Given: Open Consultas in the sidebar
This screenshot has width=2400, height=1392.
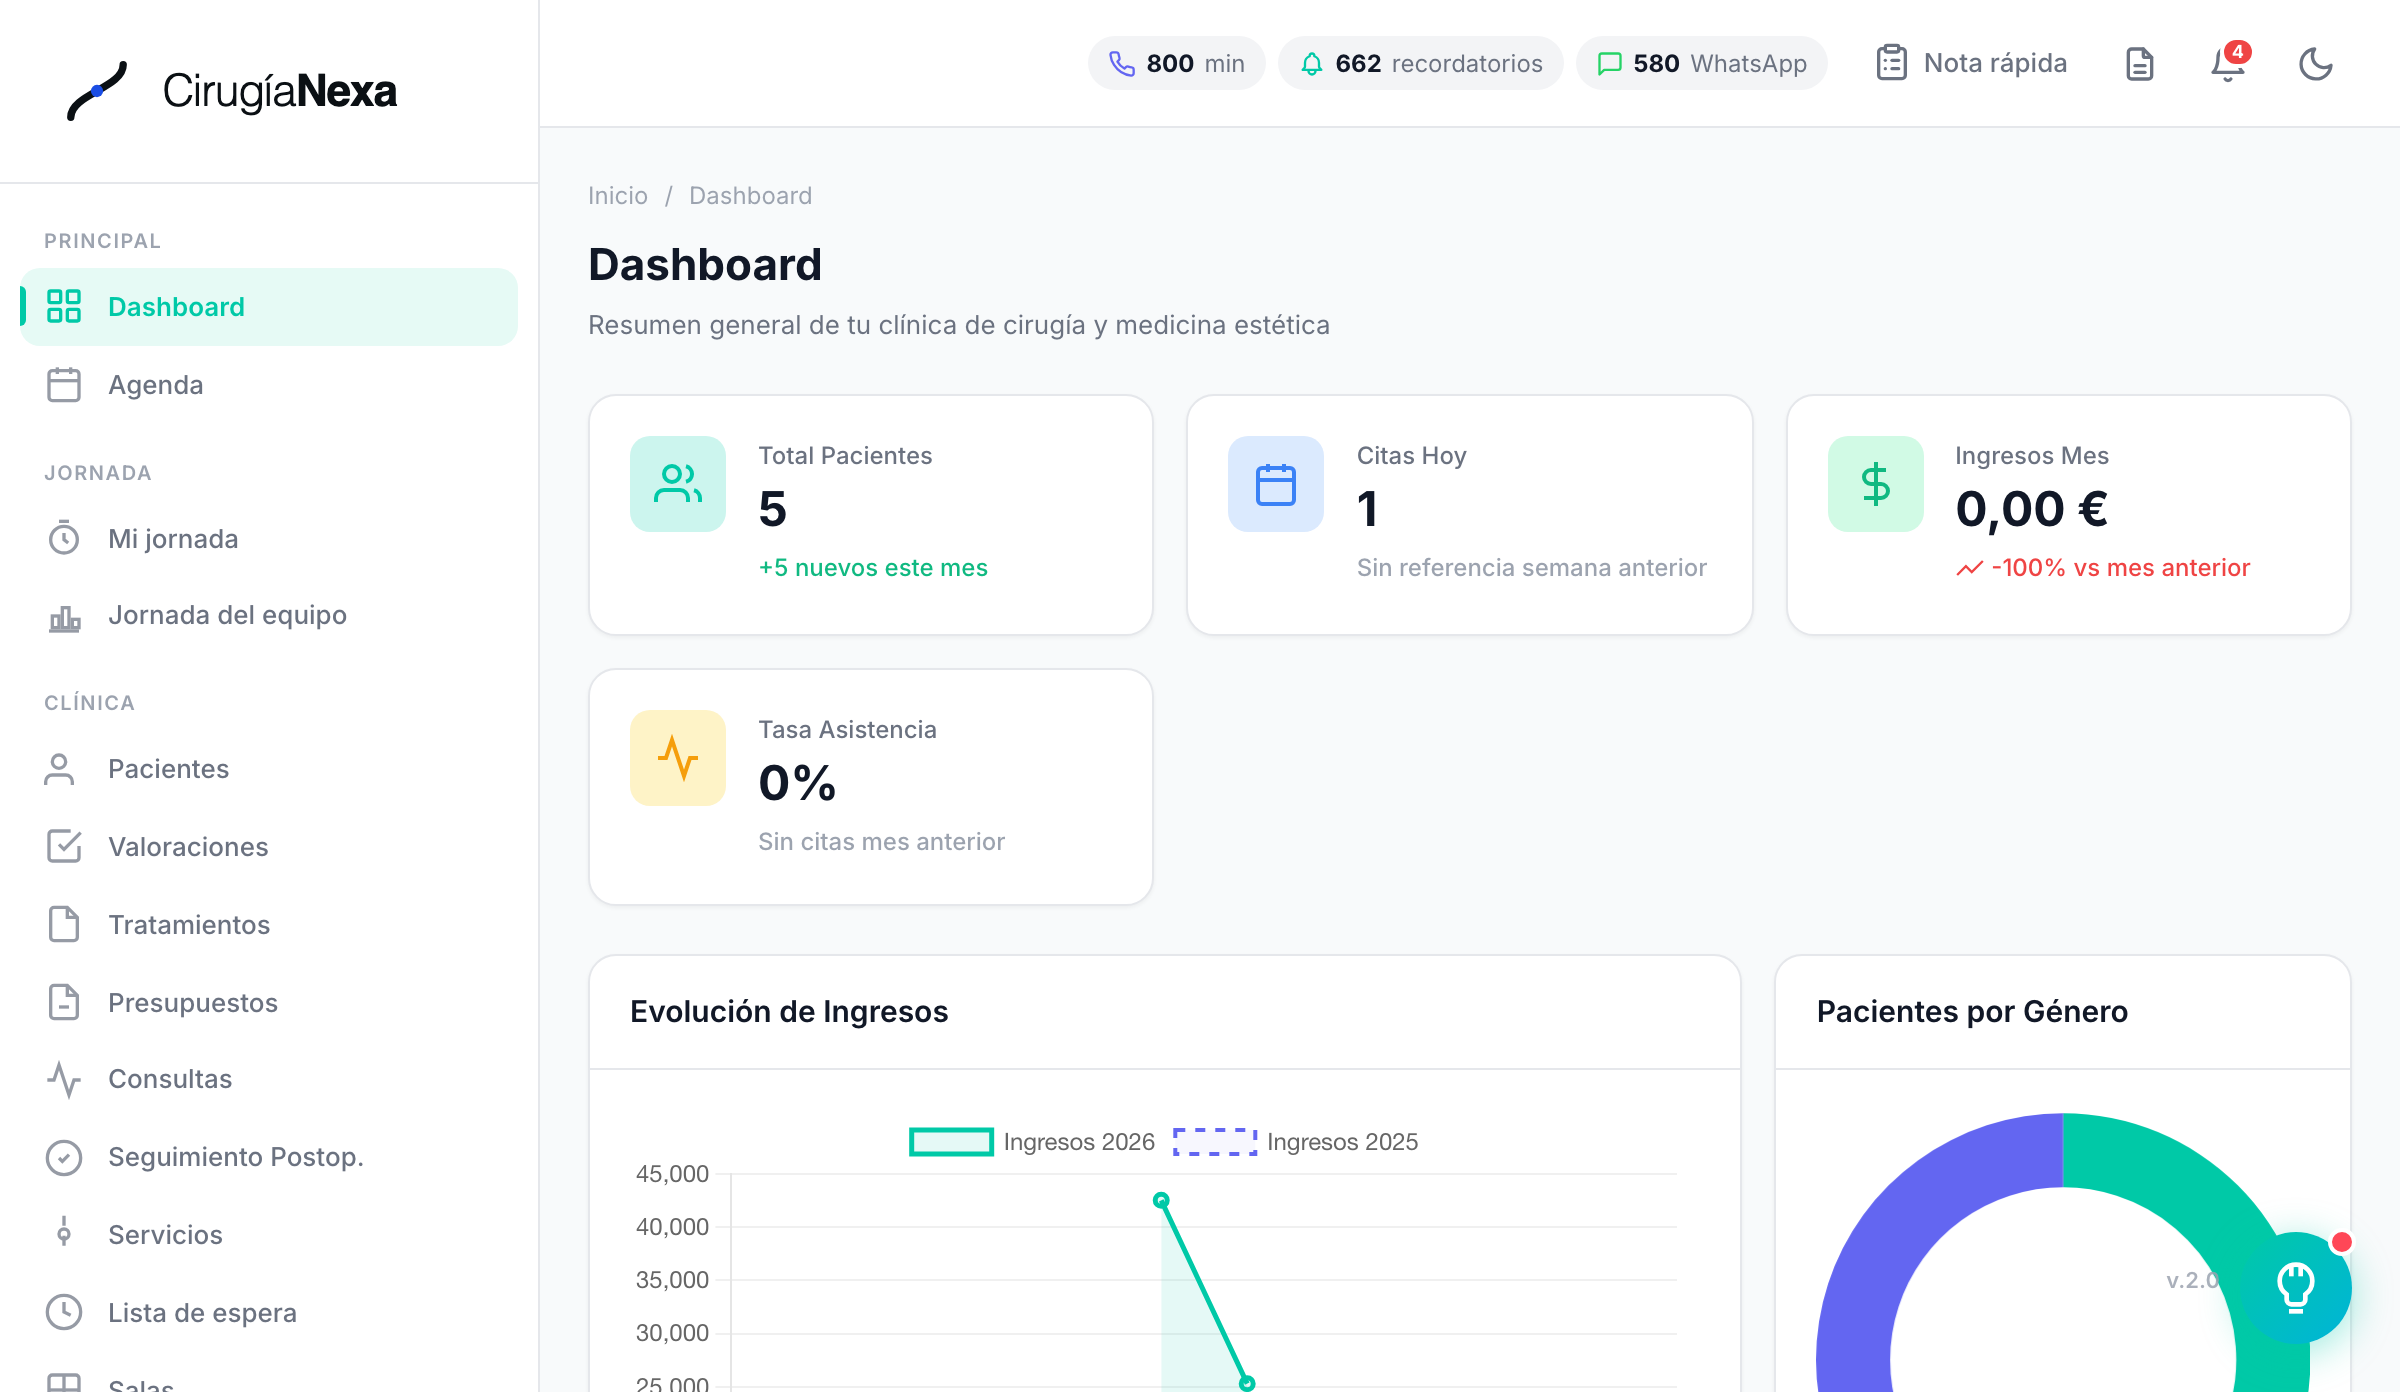Looking at the screenshot, I should click(269, 1079).
